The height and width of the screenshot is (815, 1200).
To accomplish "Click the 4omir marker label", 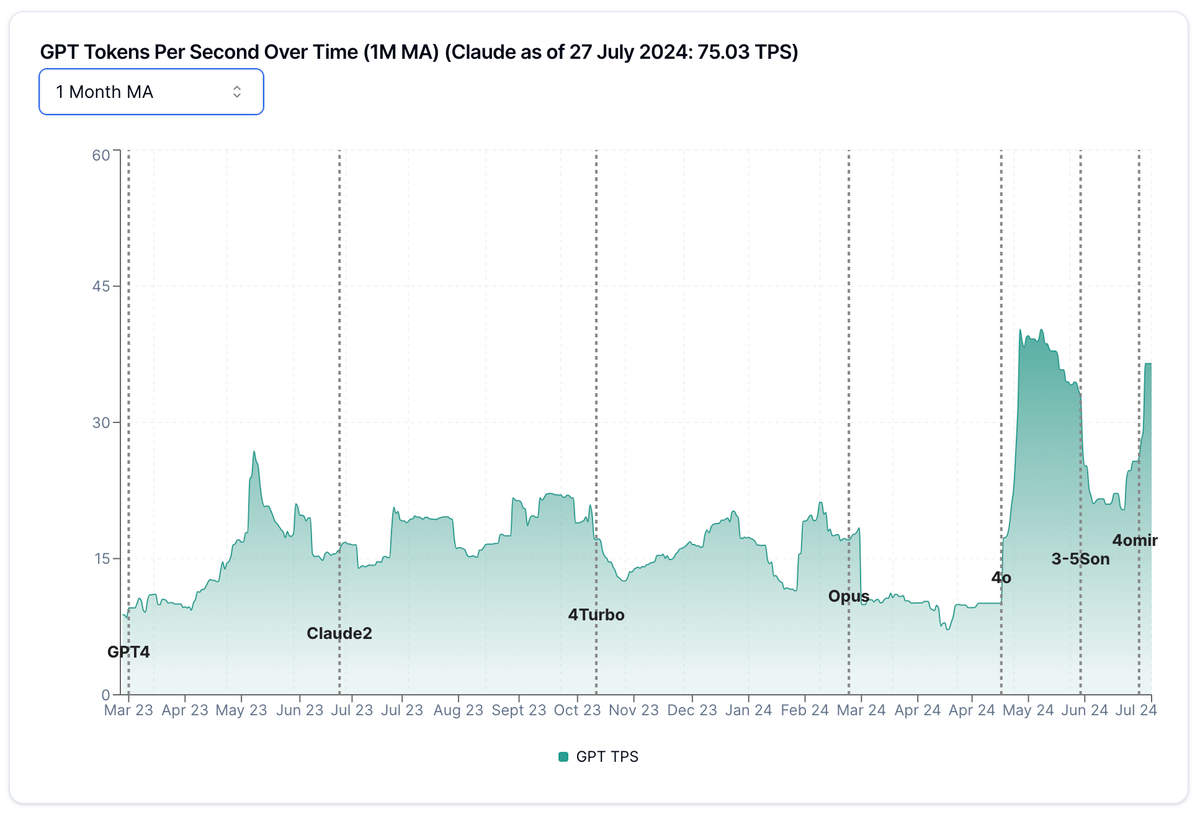I will [x=1135, y=541].
